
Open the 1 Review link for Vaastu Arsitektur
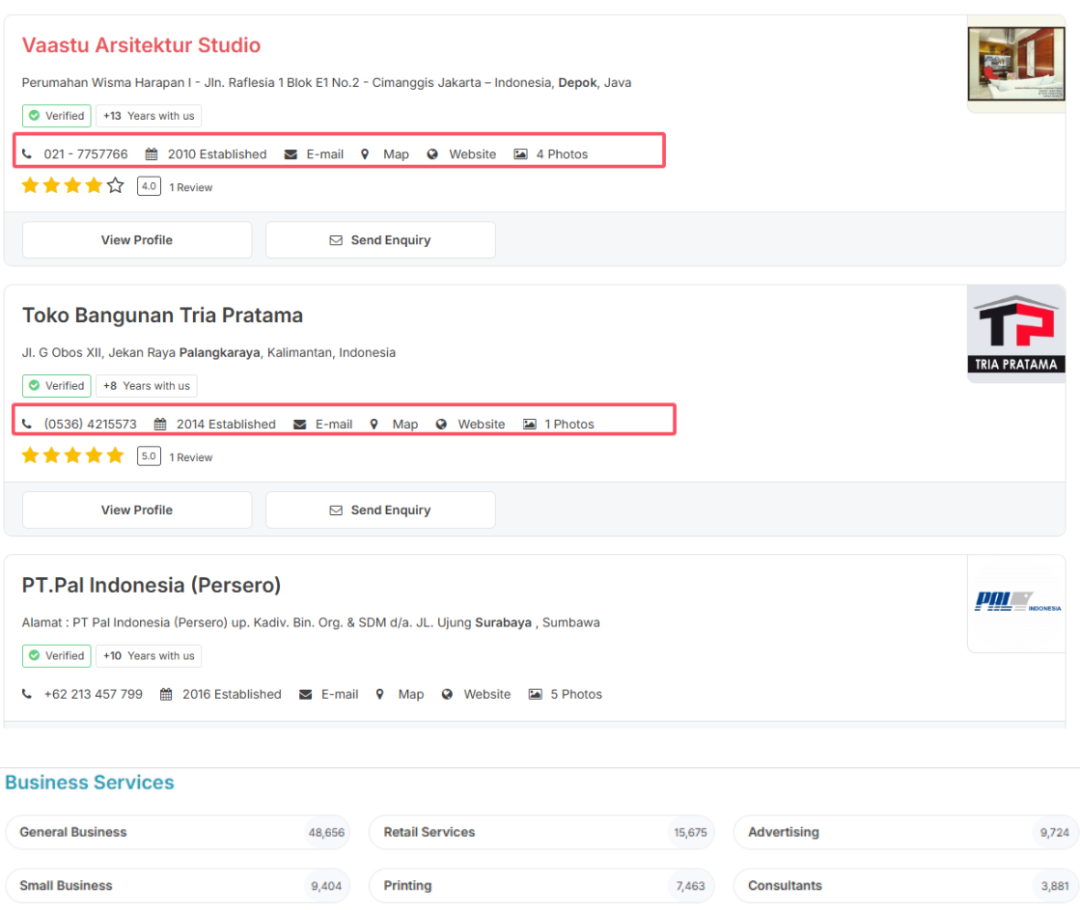coord(191,187)
